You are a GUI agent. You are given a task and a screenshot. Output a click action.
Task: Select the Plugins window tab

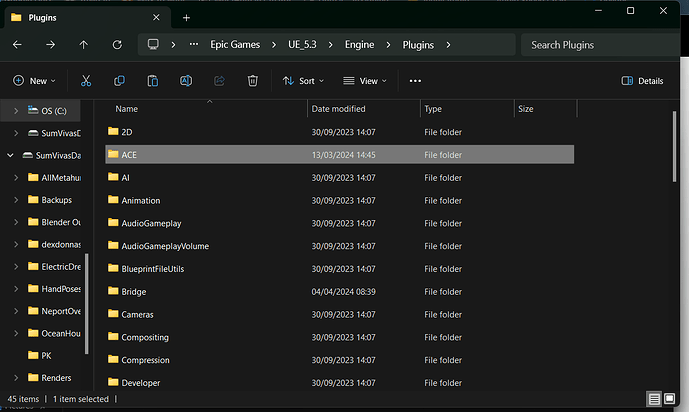pos(86,18)
